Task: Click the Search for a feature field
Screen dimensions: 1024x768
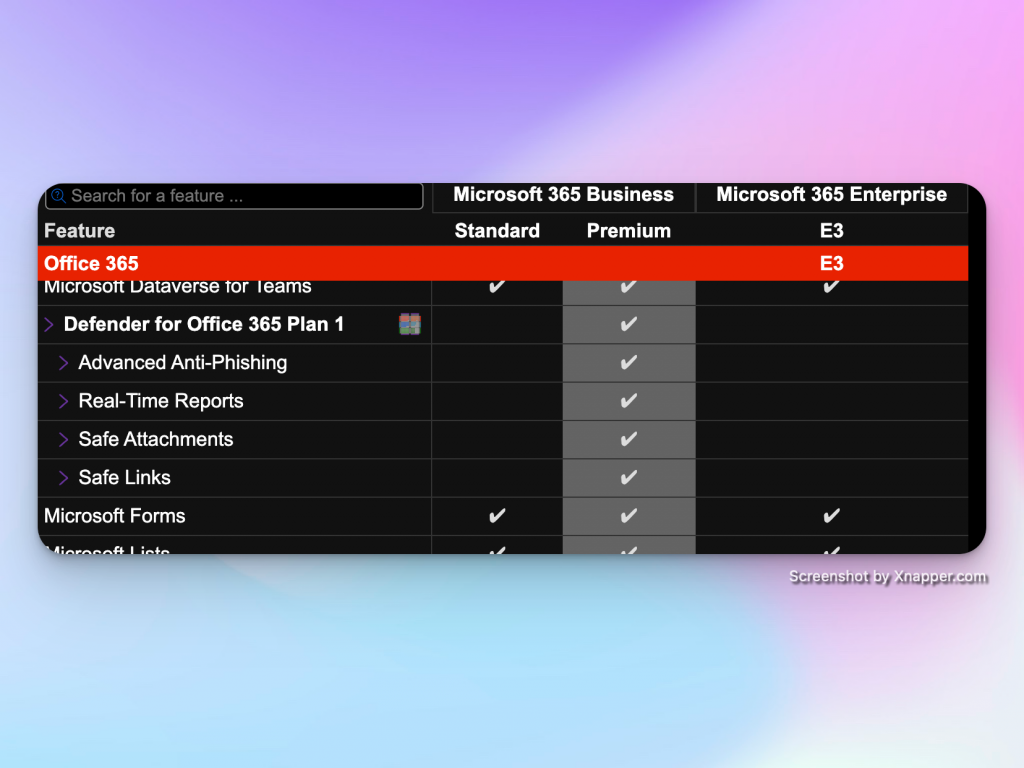Action: pyautogui.click(x=240, y=196)
